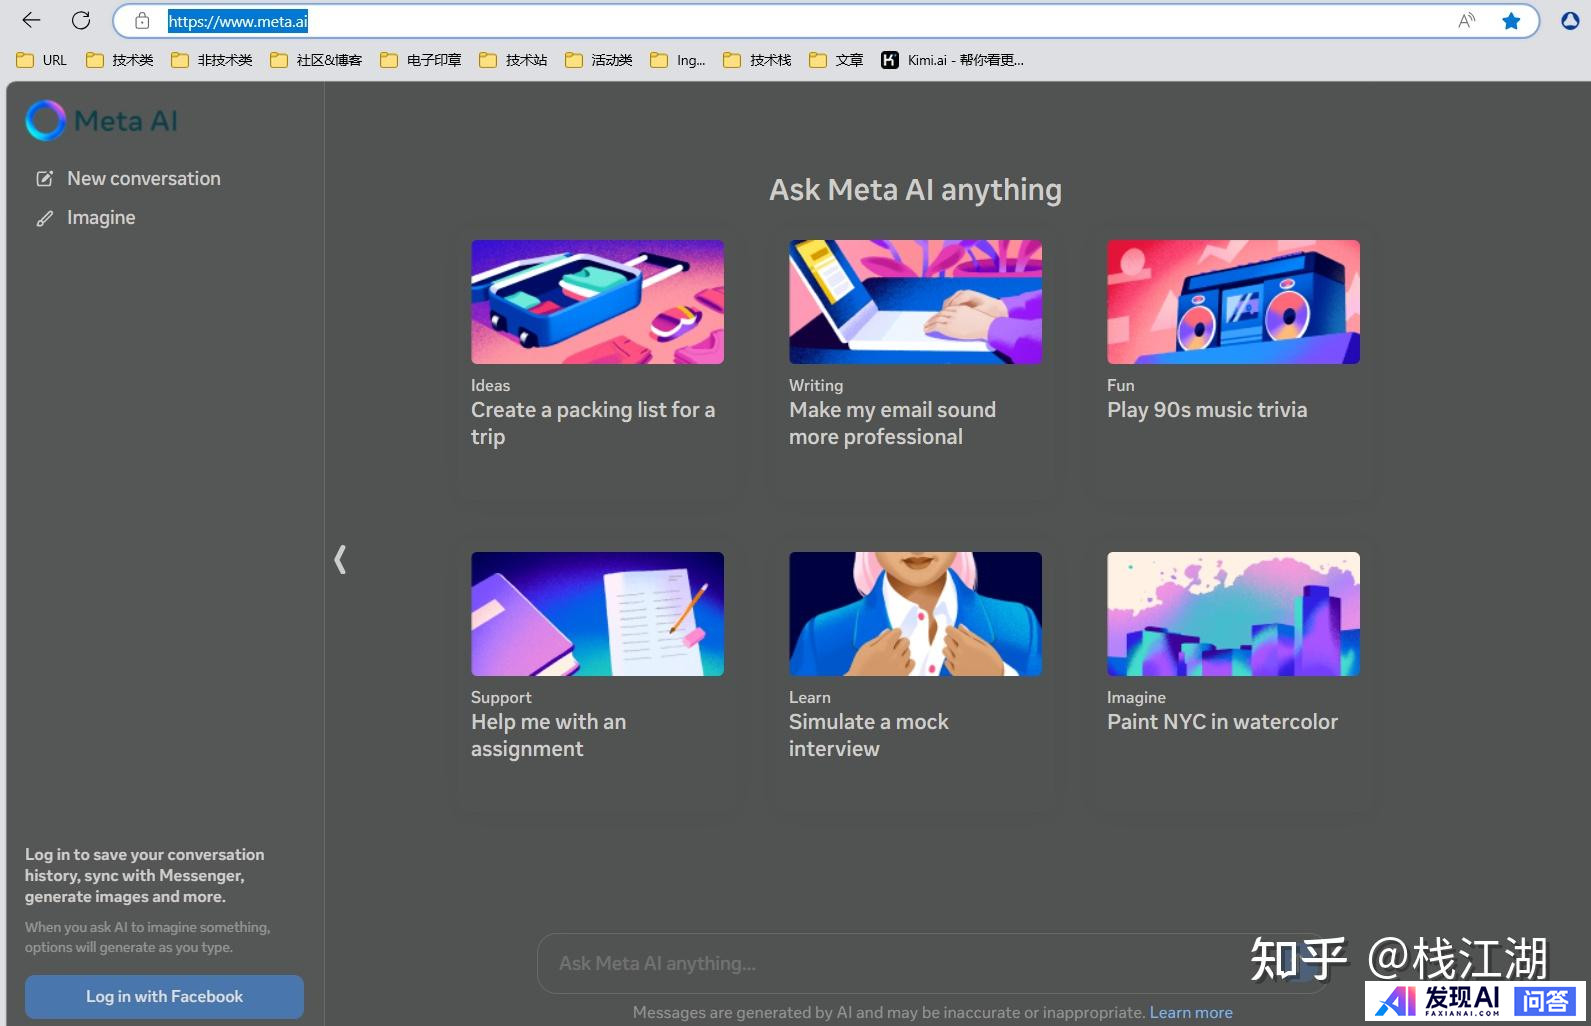Open the URL bookmarks folder

(42, 60)
